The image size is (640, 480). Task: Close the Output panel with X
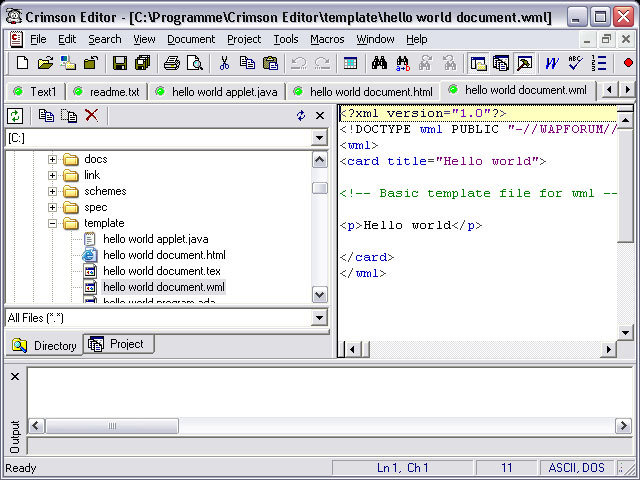[x=15, y=376]
